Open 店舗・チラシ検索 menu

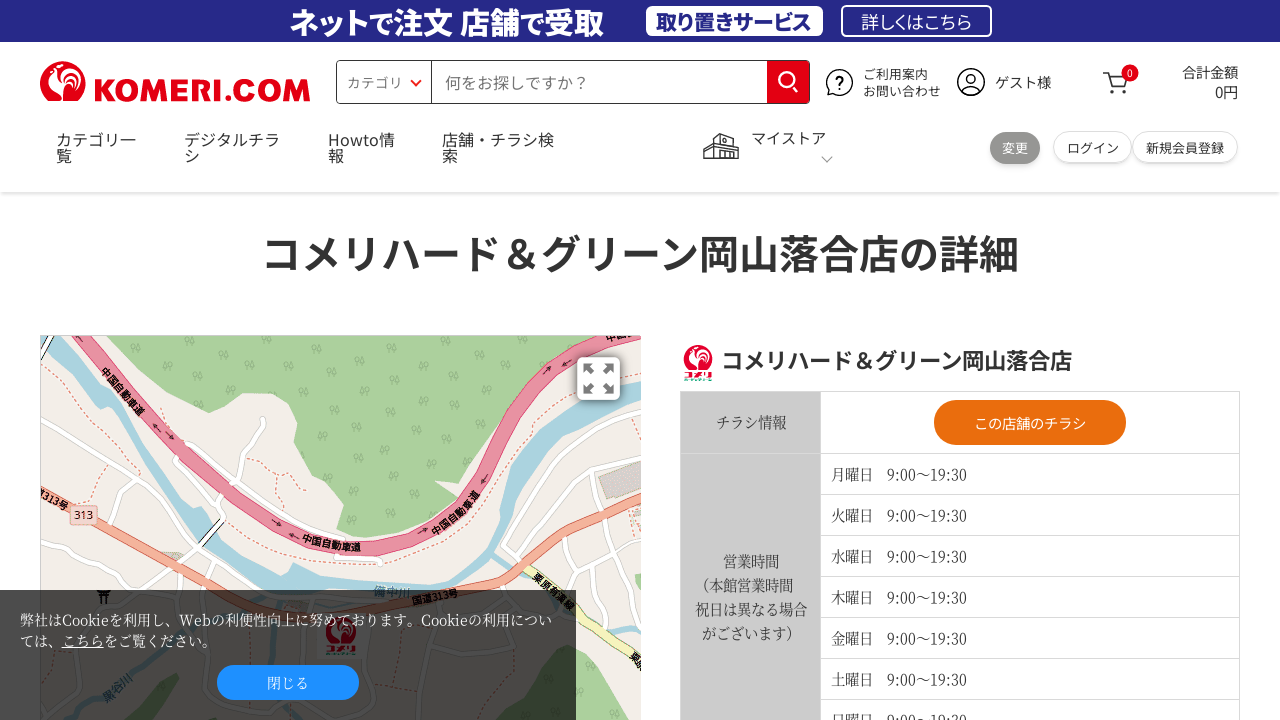[498, 148]
